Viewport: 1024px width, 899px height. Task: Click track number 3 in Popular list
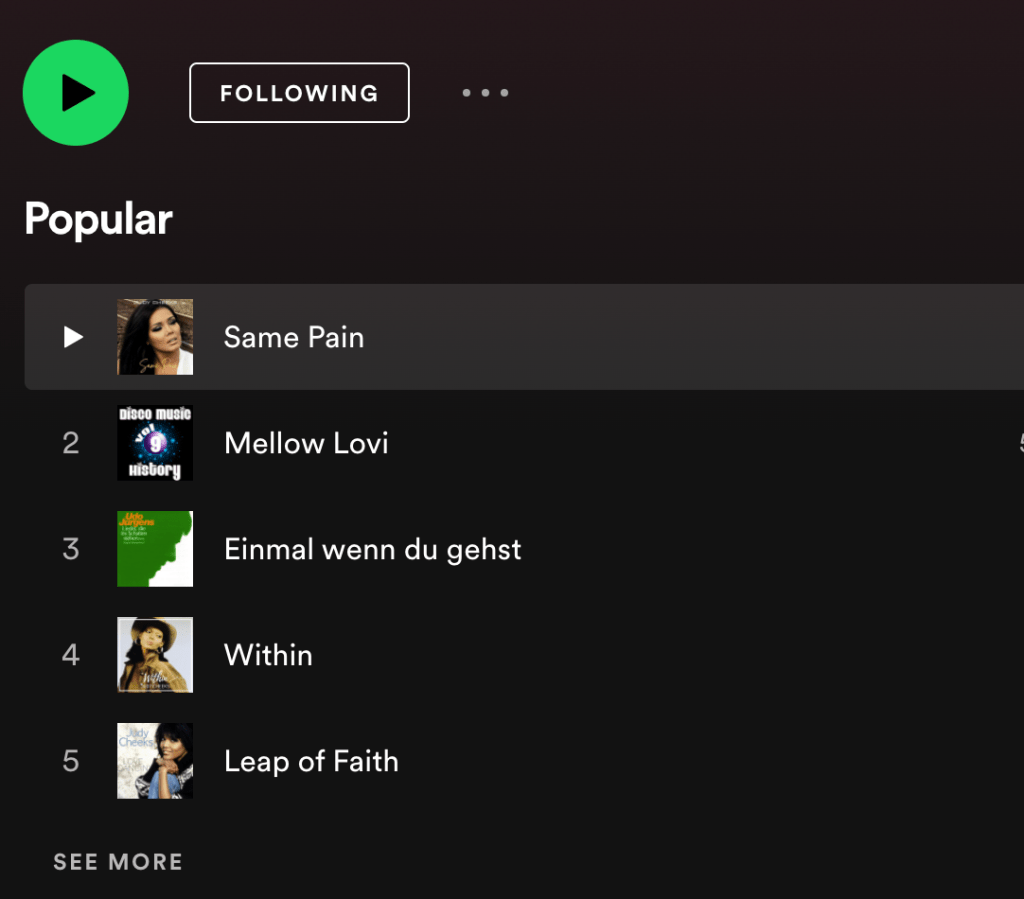point(70,549)
